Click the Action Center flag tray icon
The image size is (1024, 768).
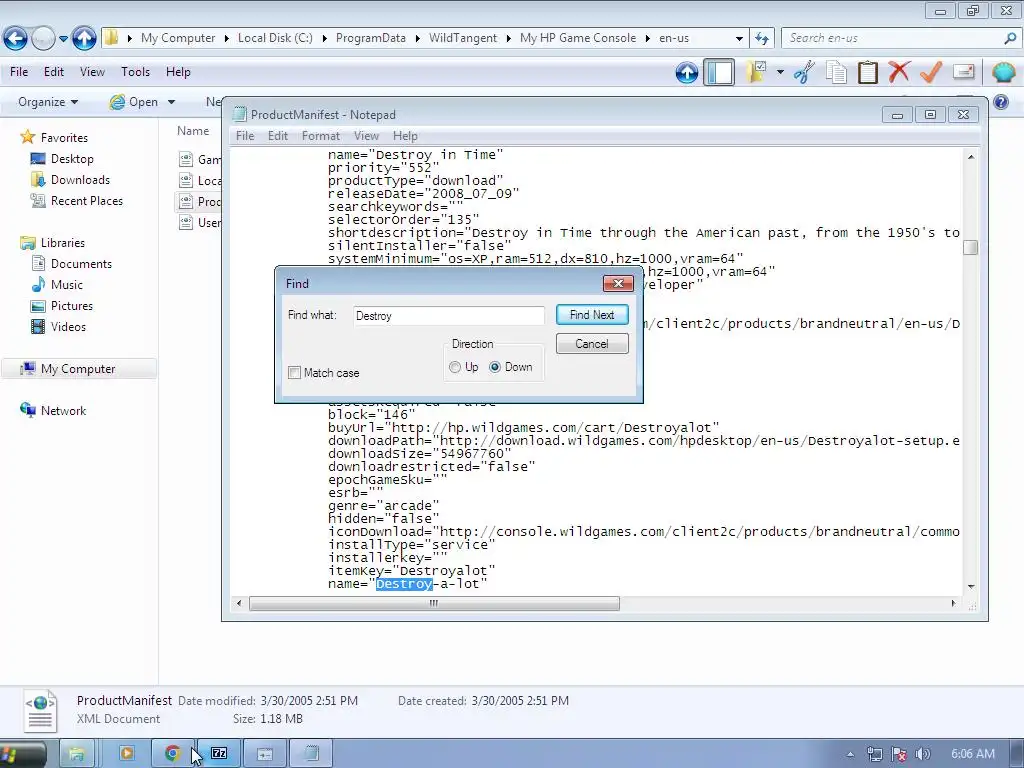pos(899,754)
